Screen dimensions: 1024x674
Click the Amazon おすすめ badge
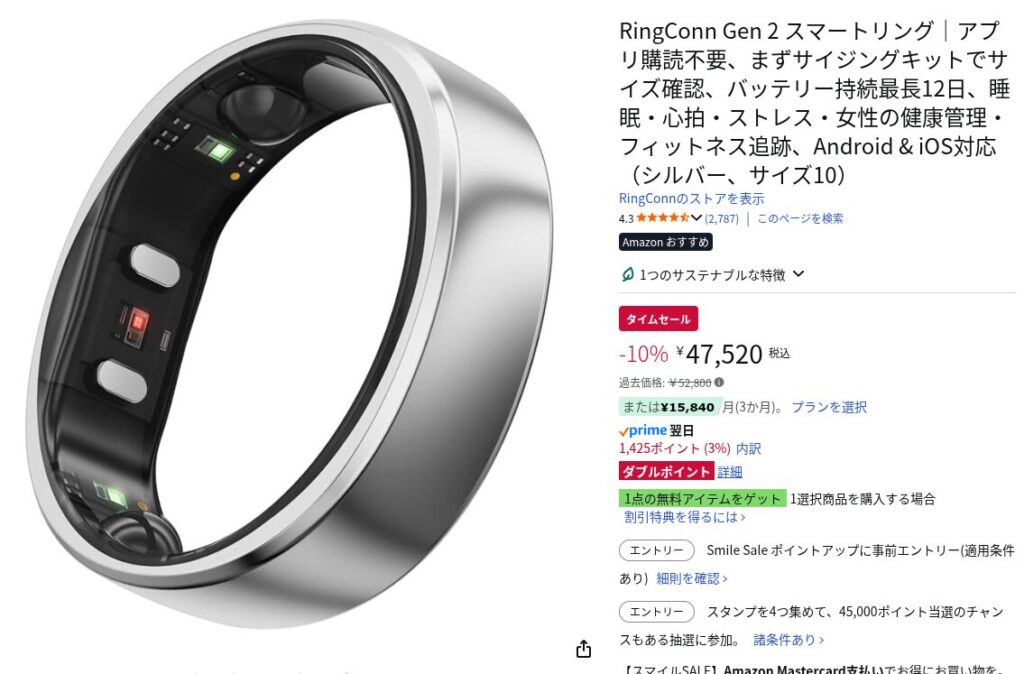(x=665, y=242)
